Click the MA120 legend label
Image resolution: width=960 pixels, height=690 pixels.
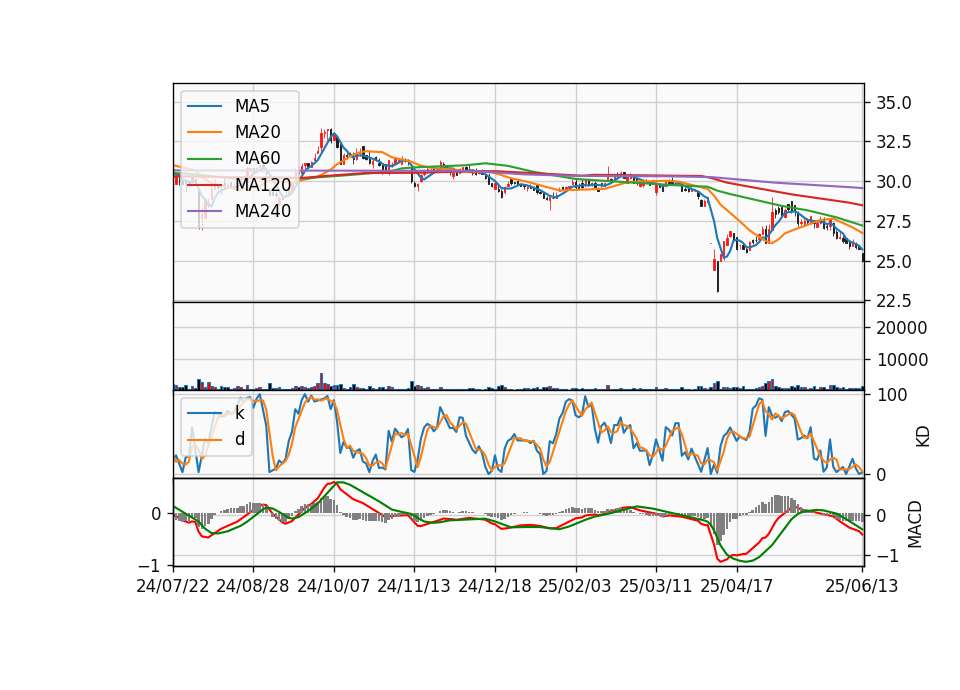coord(263,184)
